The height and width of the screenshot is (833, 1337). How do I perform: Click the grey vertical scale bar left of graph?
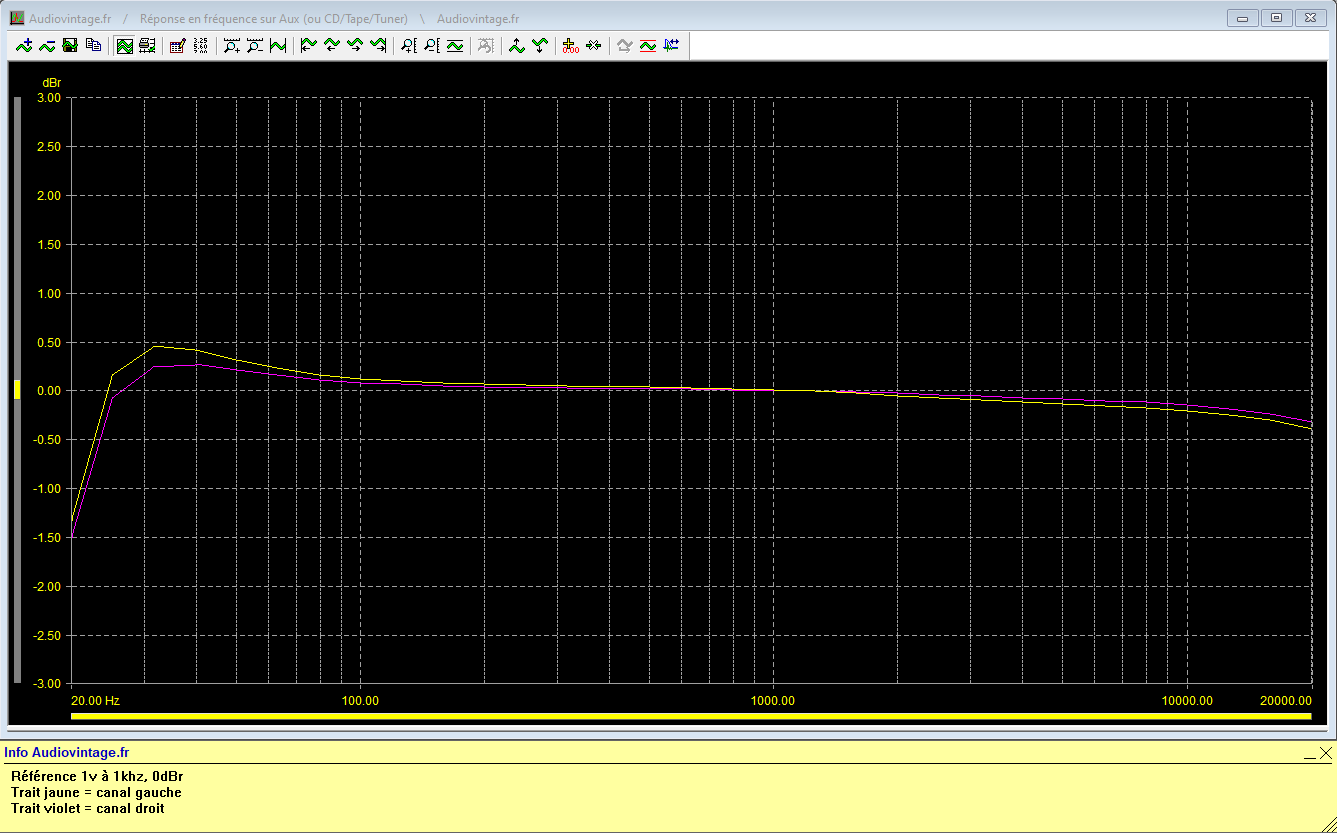pyautogui.click(x=17, y=390)
